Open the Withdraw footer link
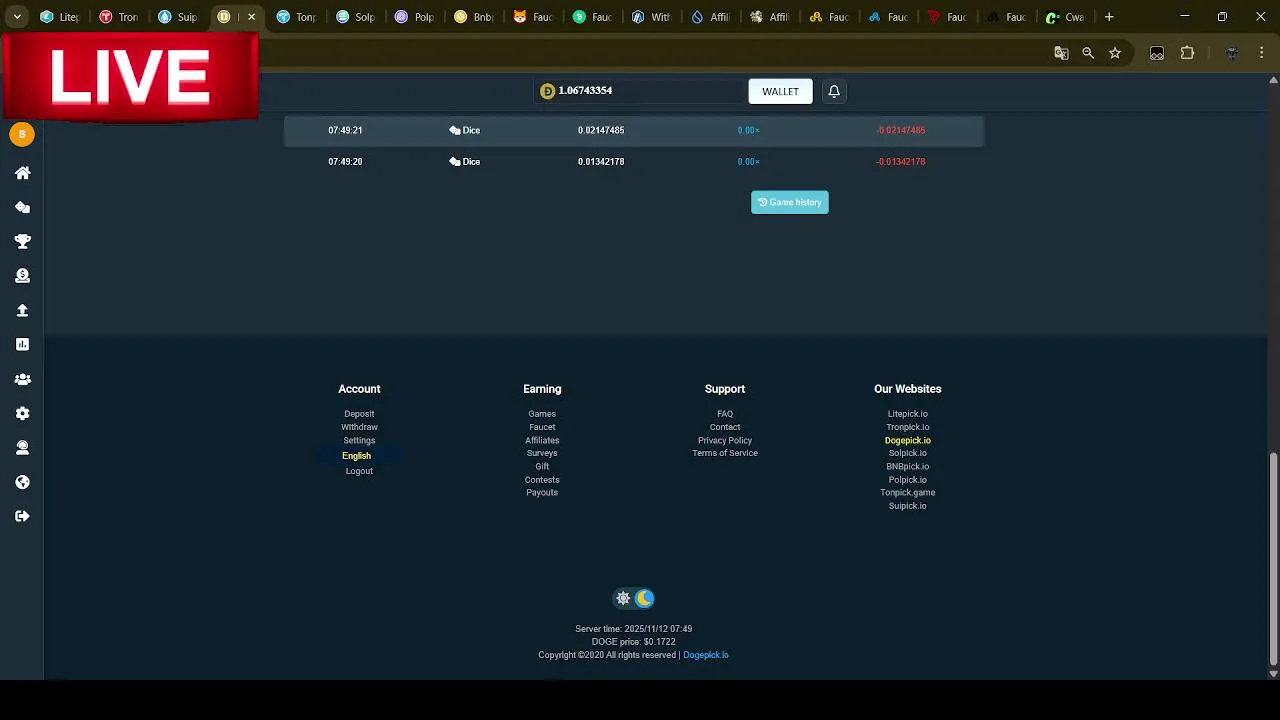Screen dimensions: 1280x720 359,427
